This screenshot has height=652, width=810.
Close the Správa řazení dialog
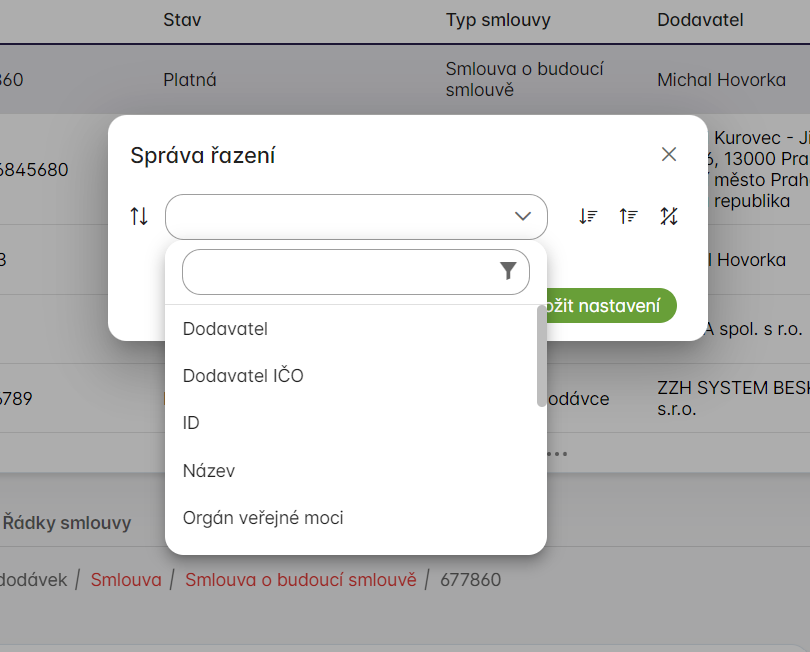[x=669, y=154]
